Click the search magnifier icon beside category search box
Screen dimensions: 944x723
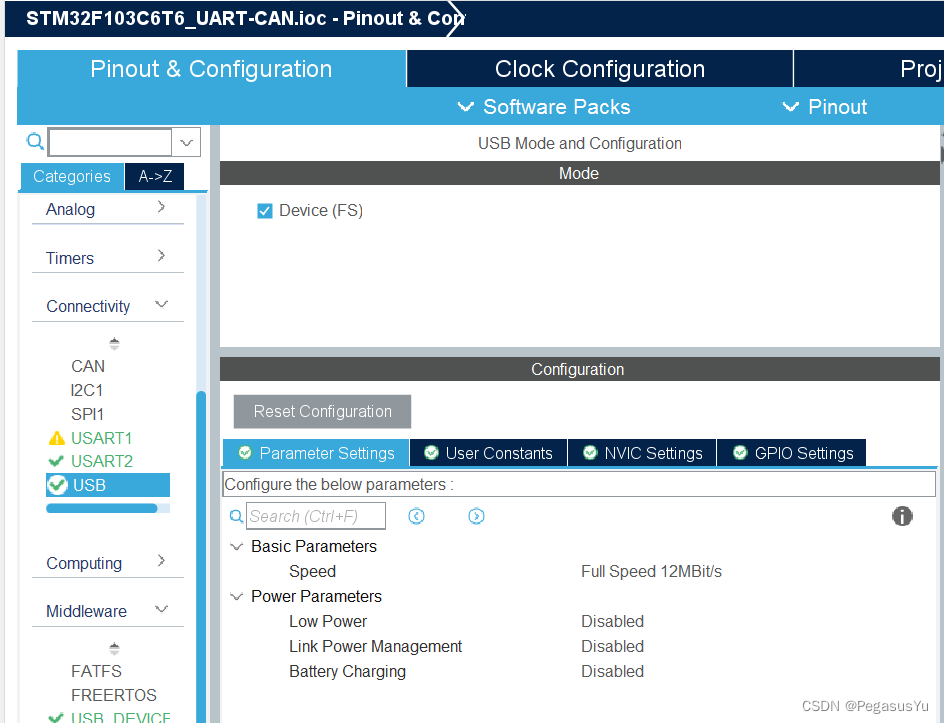36,141
